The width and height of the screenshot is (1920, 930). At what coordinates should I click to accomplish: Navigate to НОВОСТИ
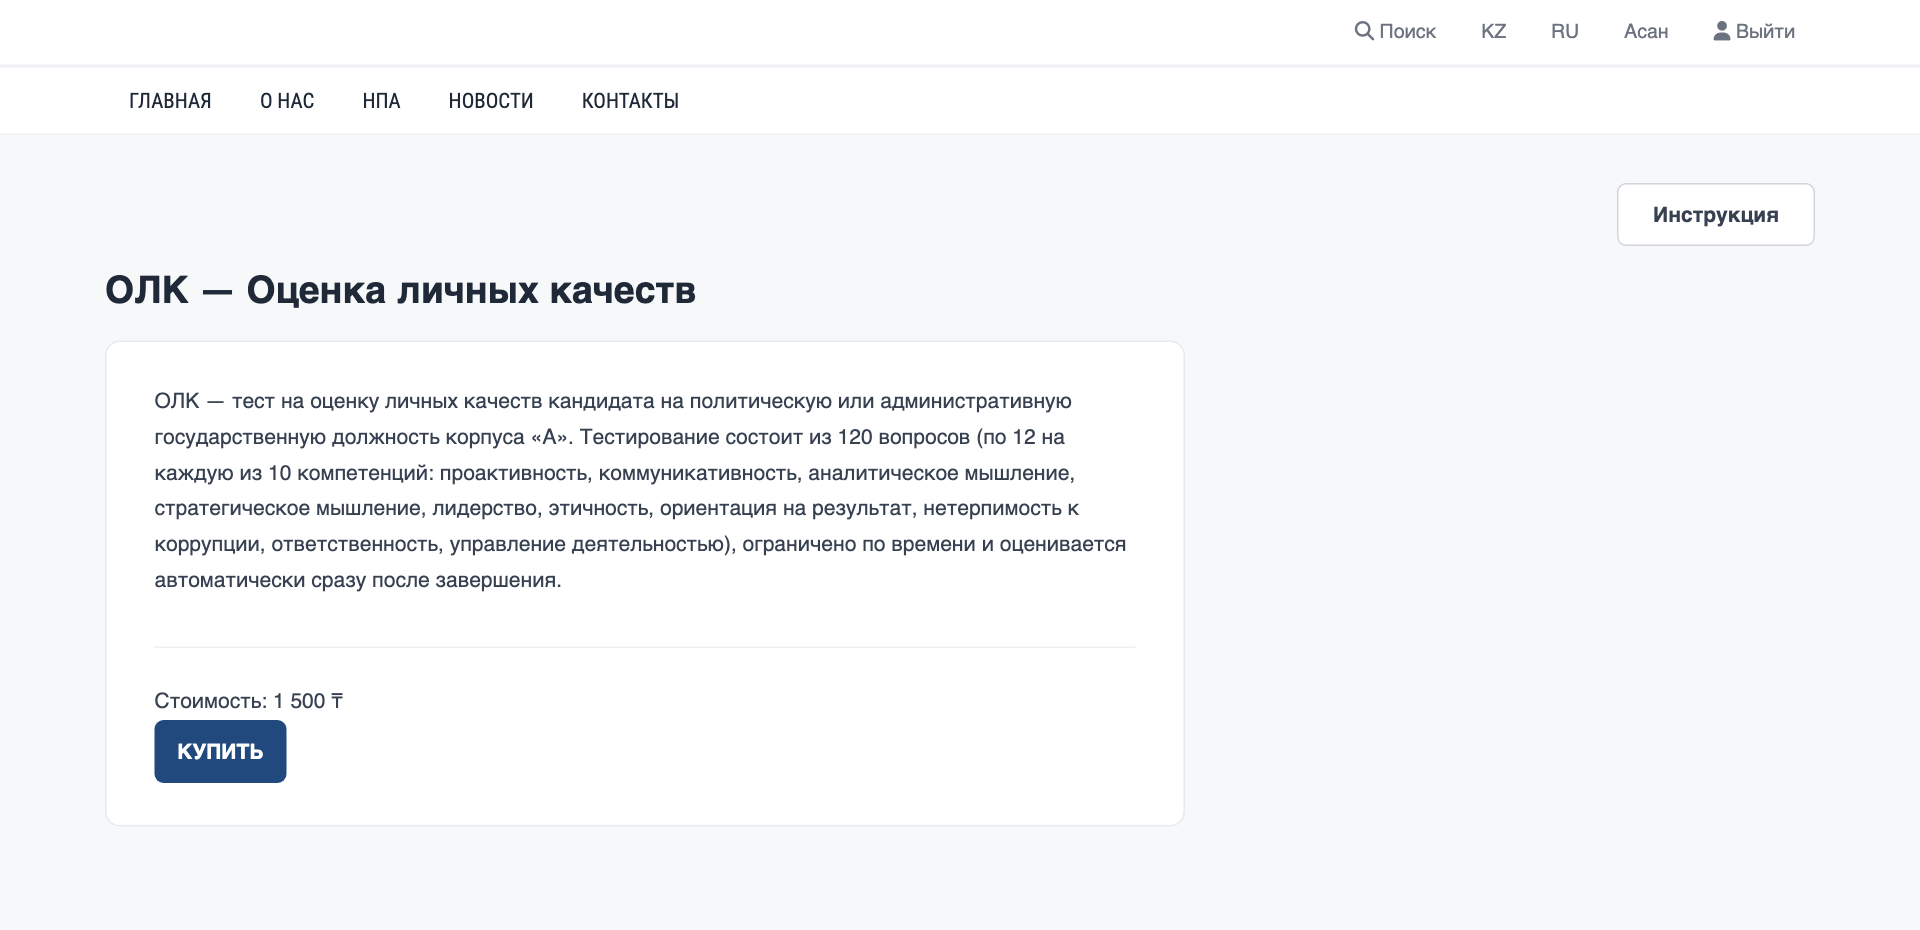tap(491, 101)
